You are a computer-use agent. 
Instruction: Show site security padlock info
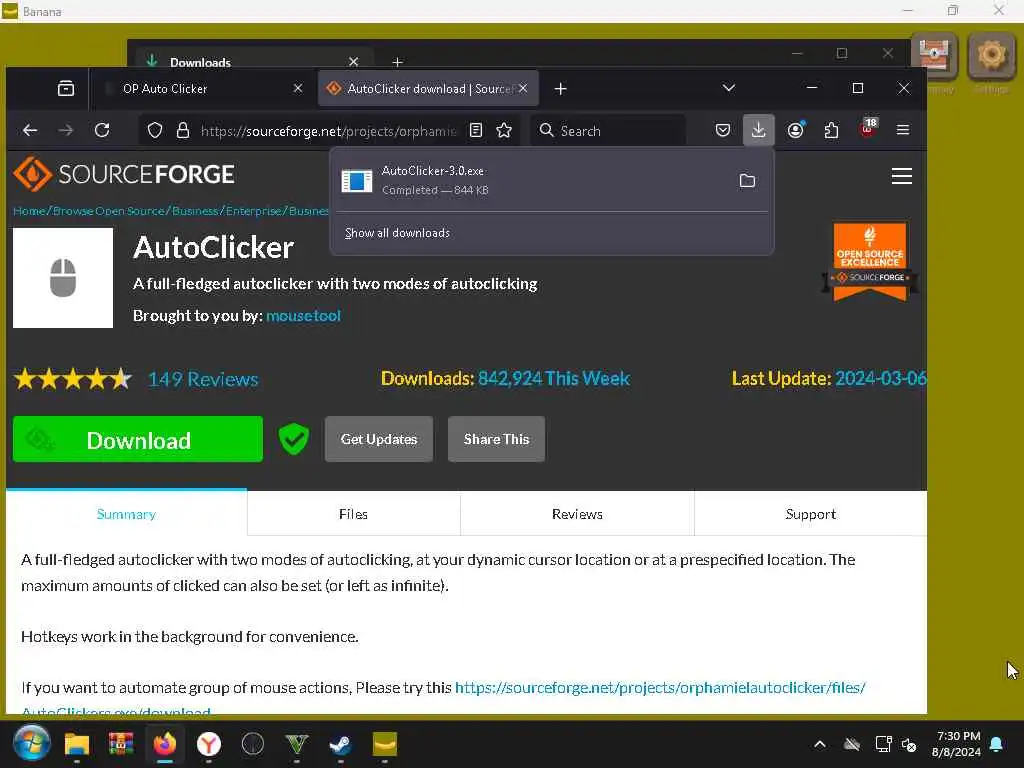183,131
